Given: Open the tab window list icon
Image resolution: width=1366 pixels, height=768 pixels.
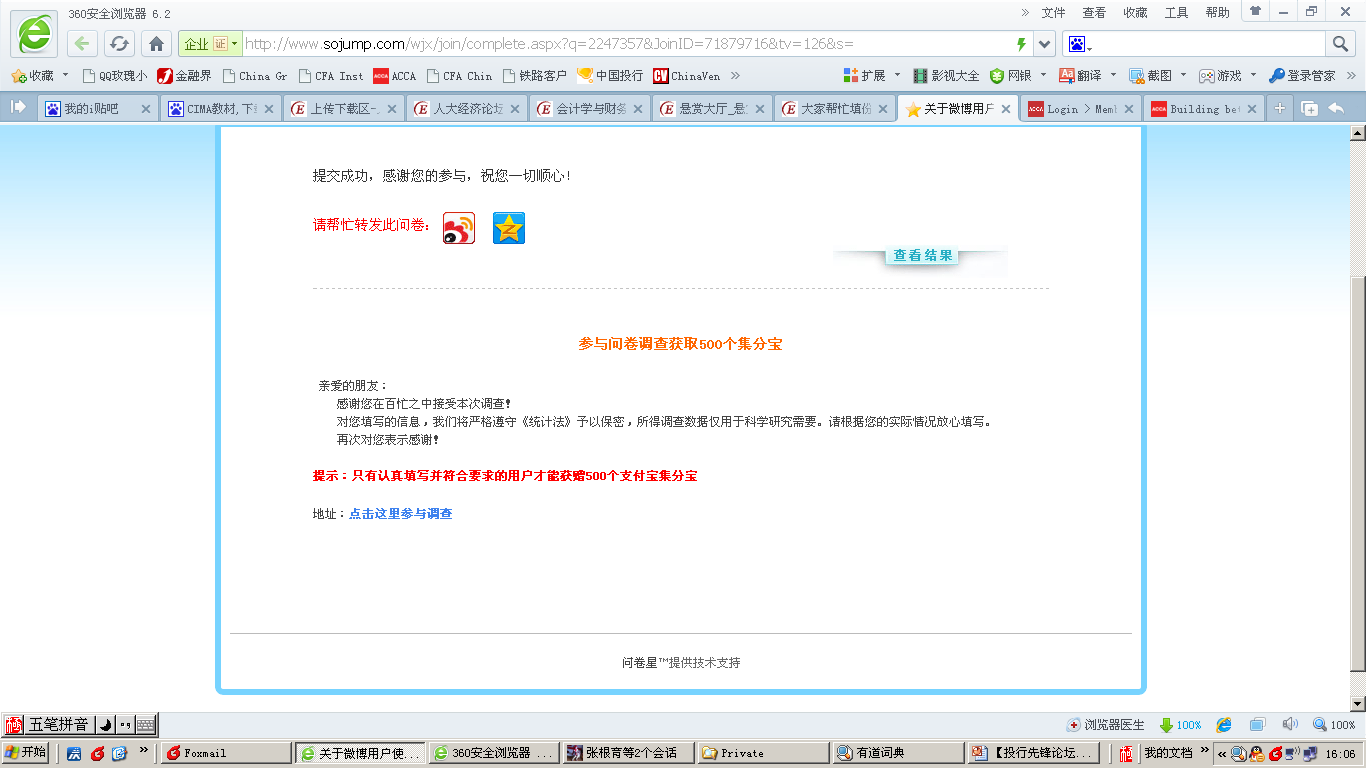Looking at the screenshot, I should point(1309,109).
